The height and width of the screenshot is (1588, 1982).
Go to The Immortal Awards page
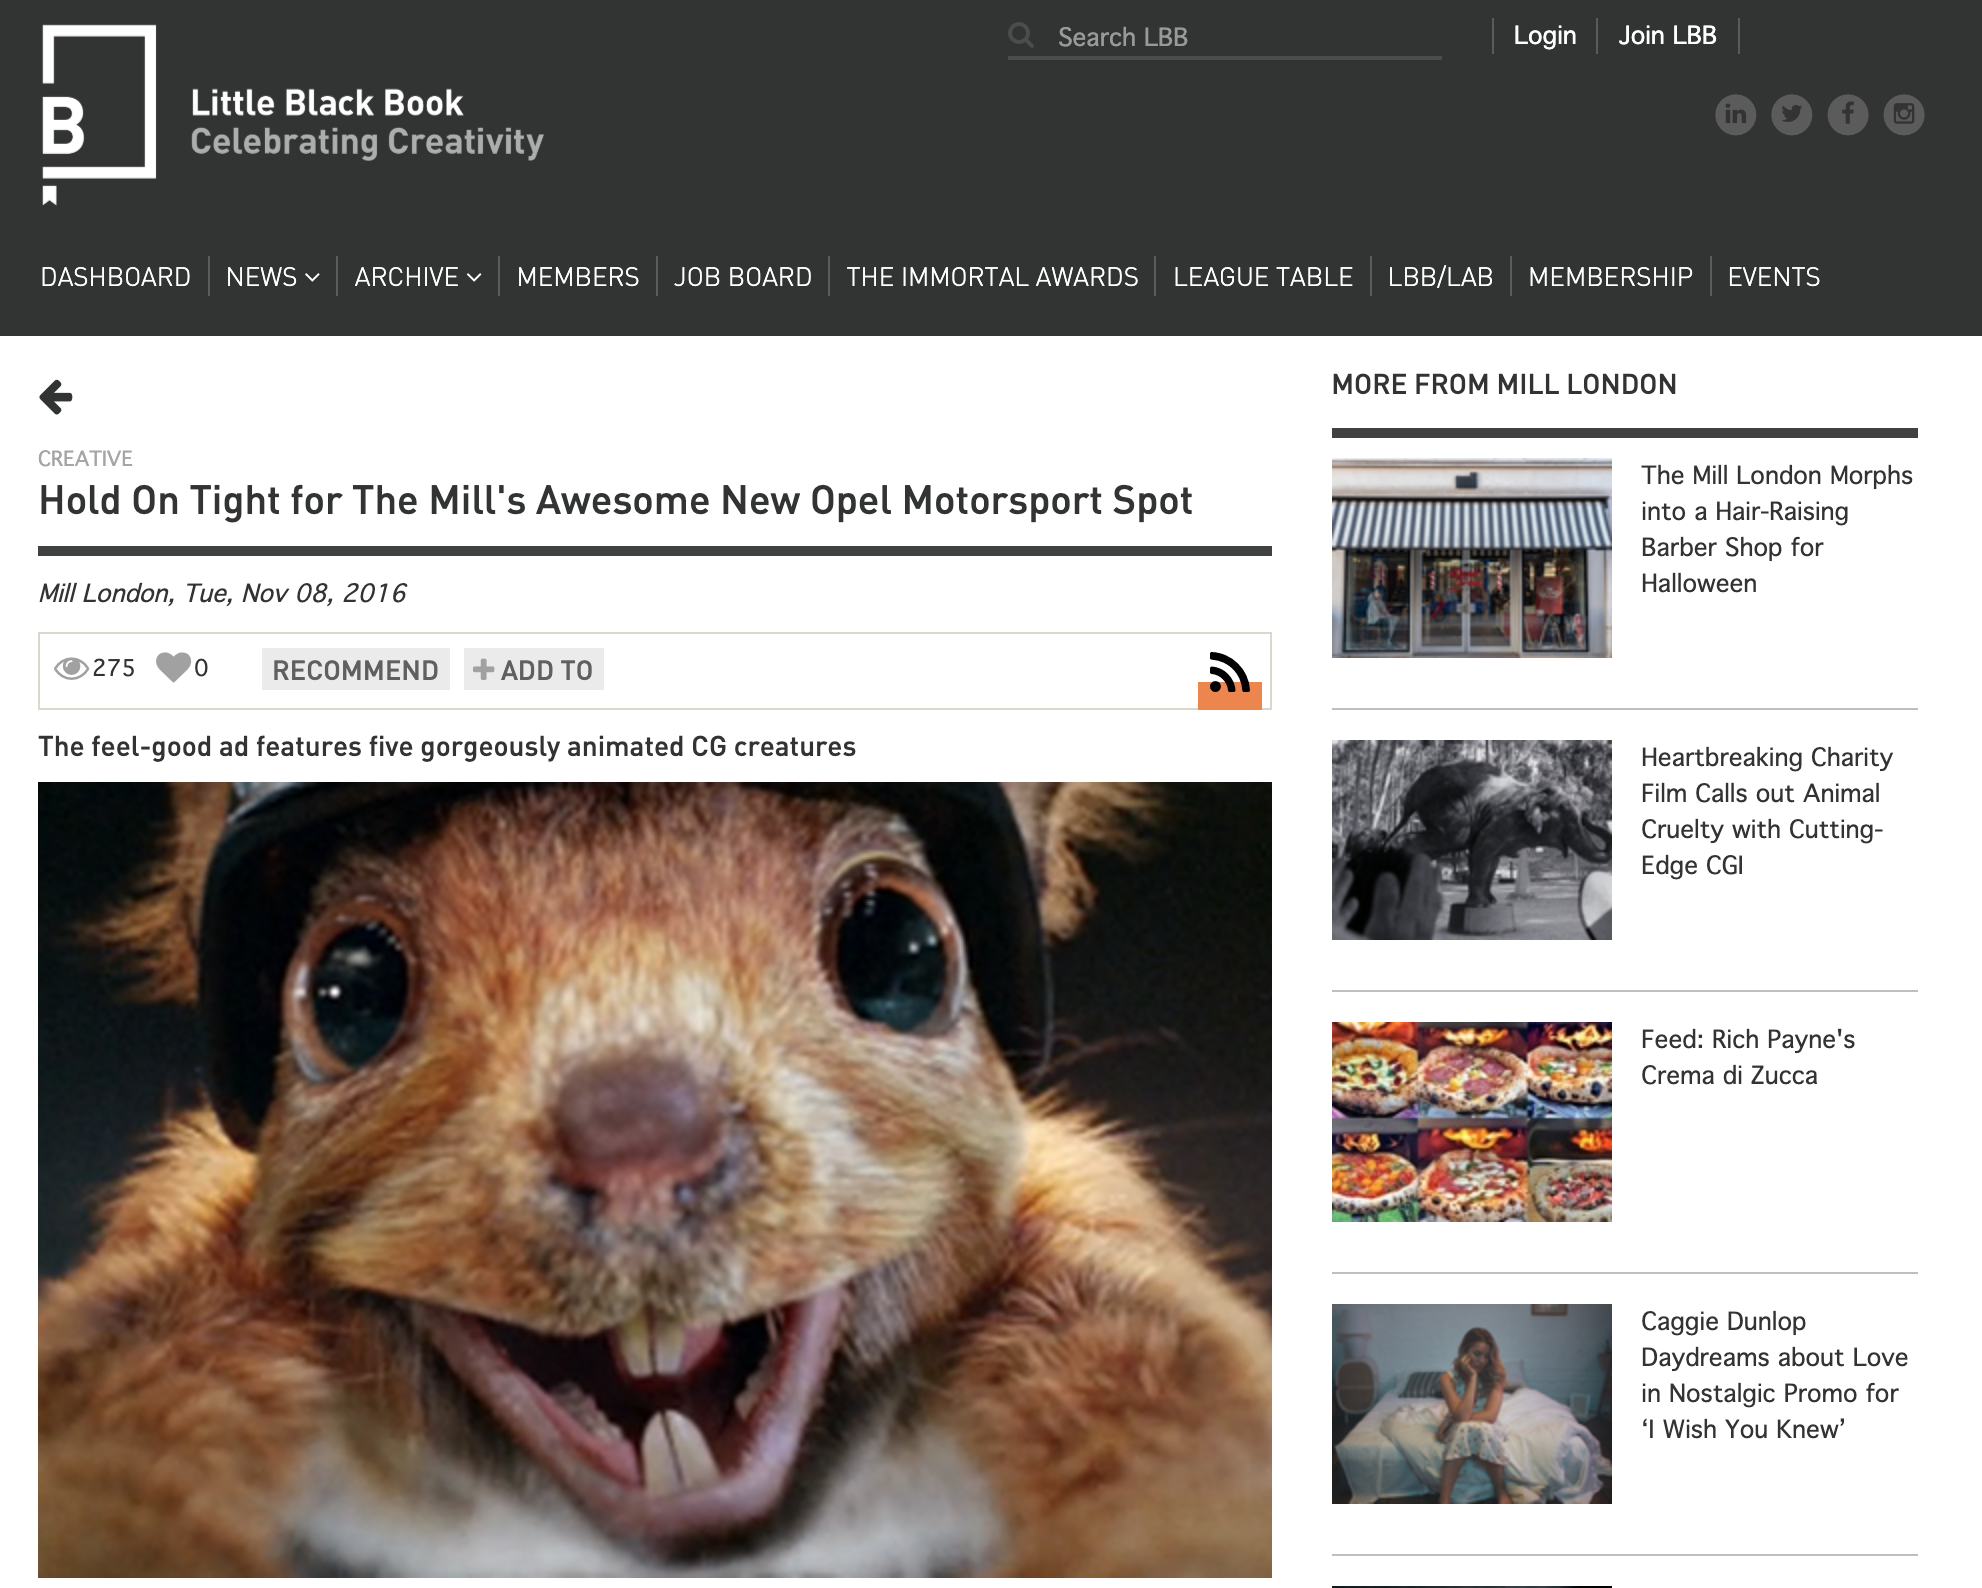(x=992, y=277)
